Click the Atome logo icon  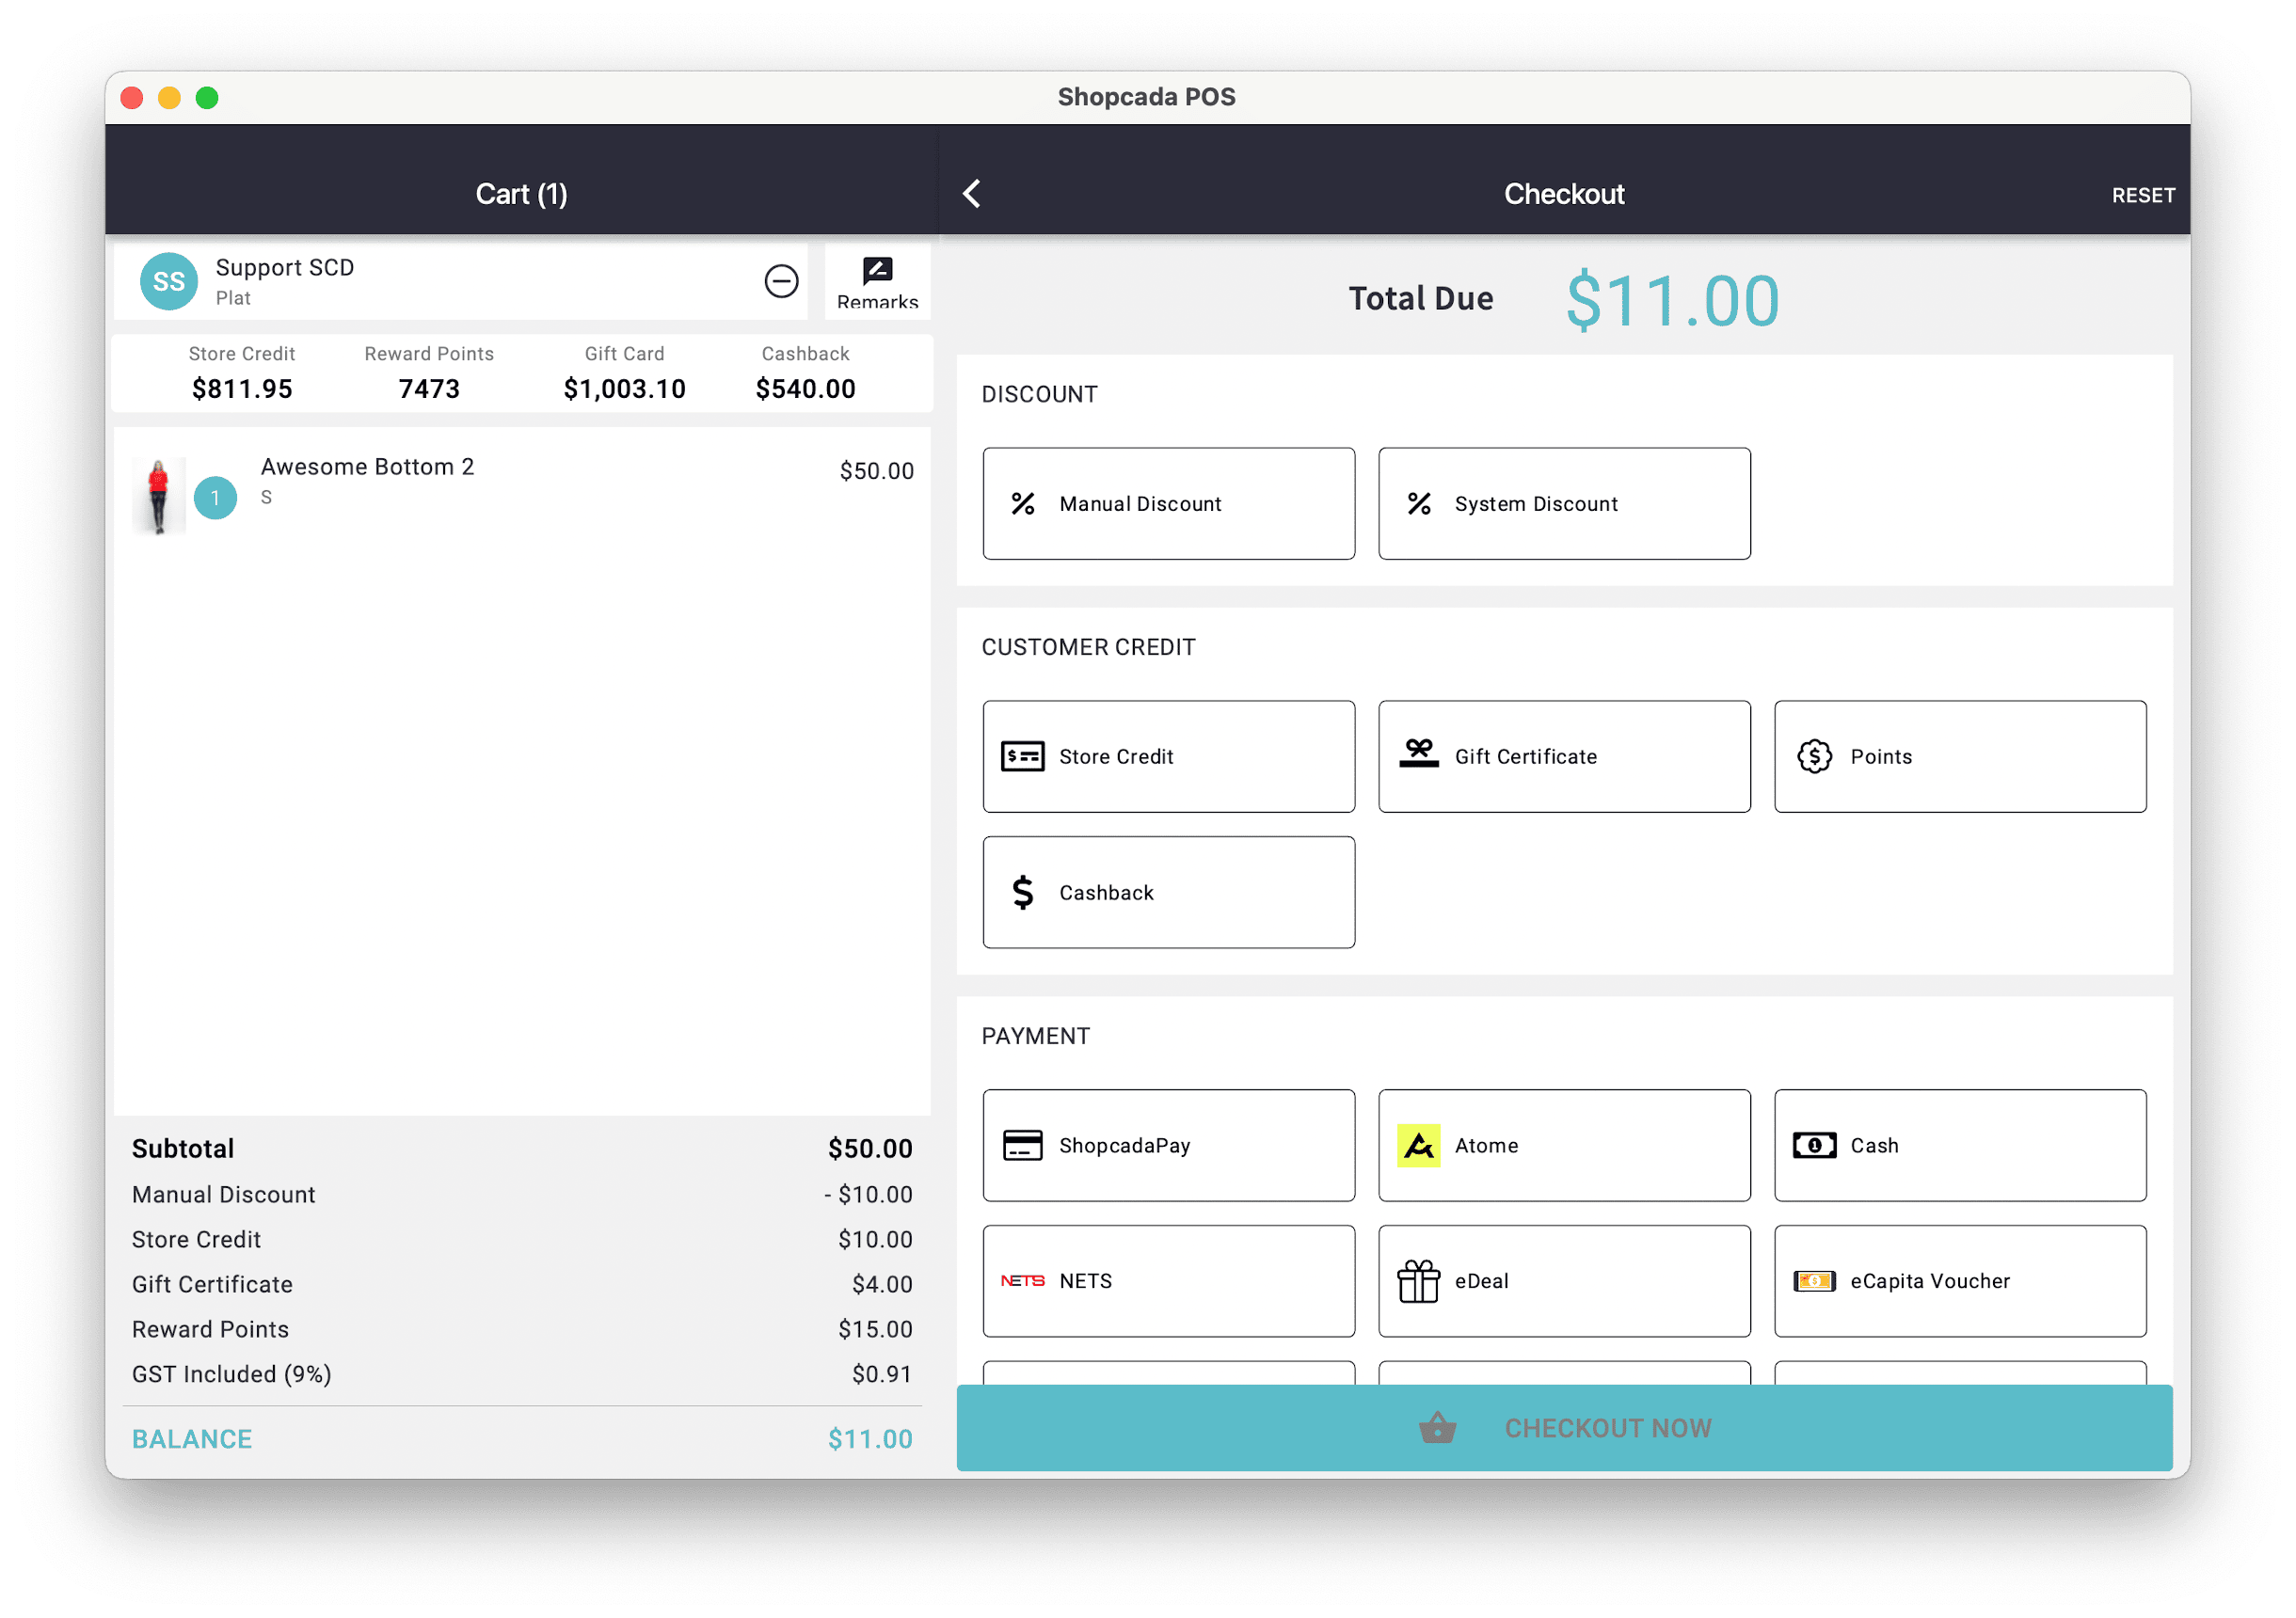[x=1418, y=1146]
